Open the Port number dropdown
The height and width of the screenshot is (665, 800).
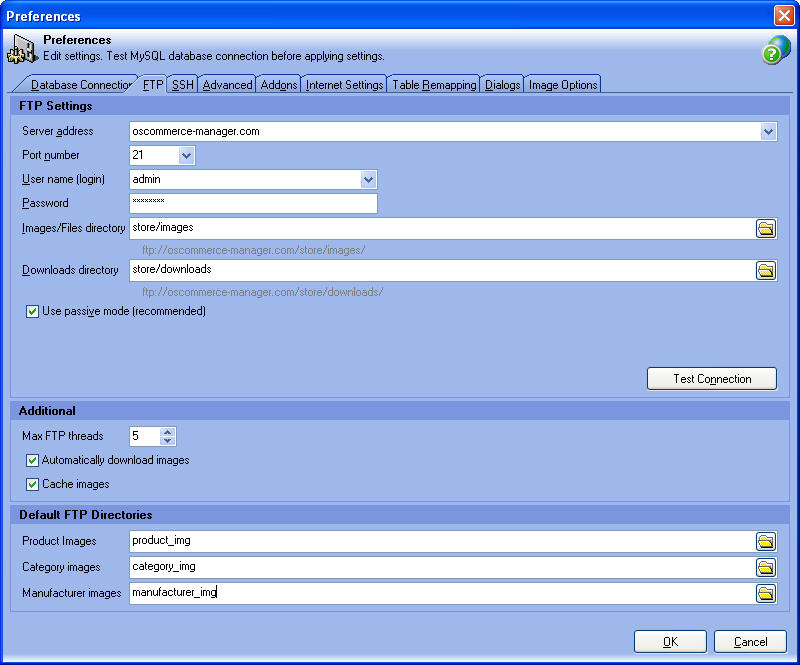click(x=186, y=156)
